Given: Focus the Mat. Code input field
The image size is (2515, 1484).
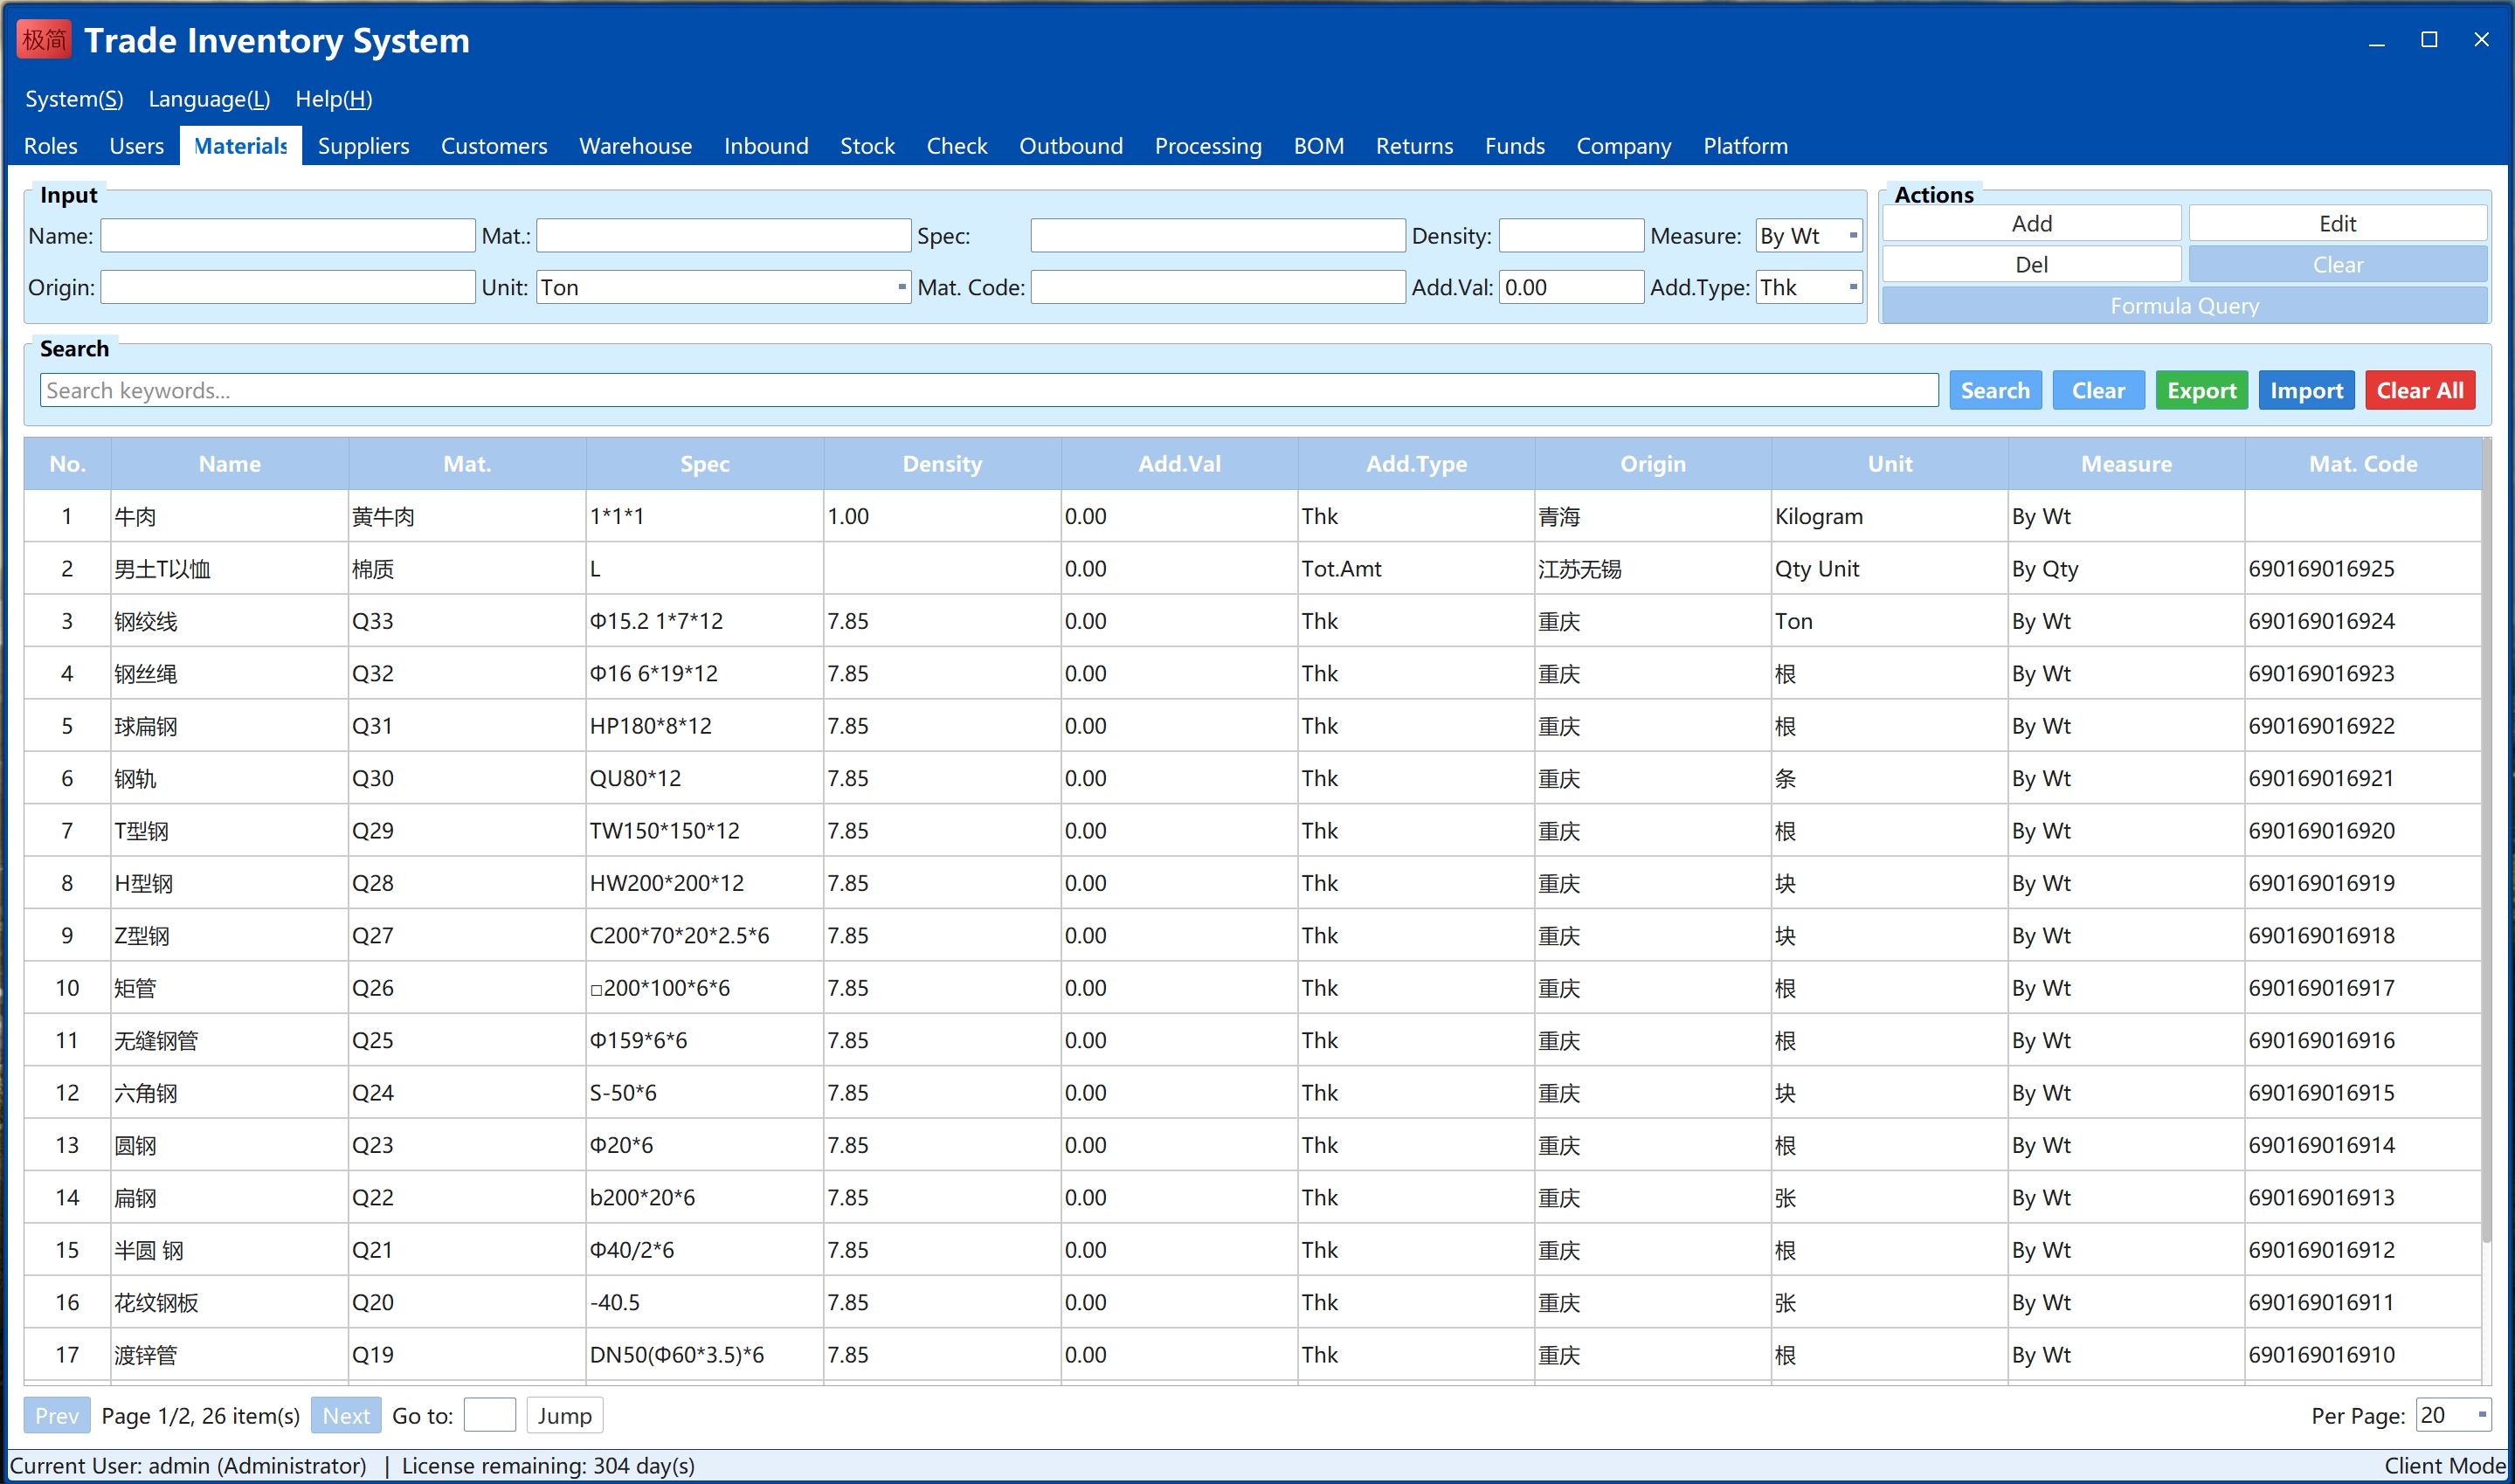Looking at the screenshot, I should [x=1218, y=288].
